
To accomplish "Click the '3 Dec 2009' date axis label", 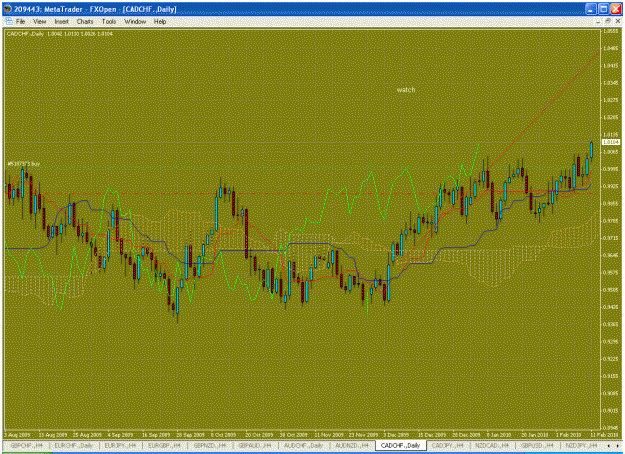I will coord(396,434).
